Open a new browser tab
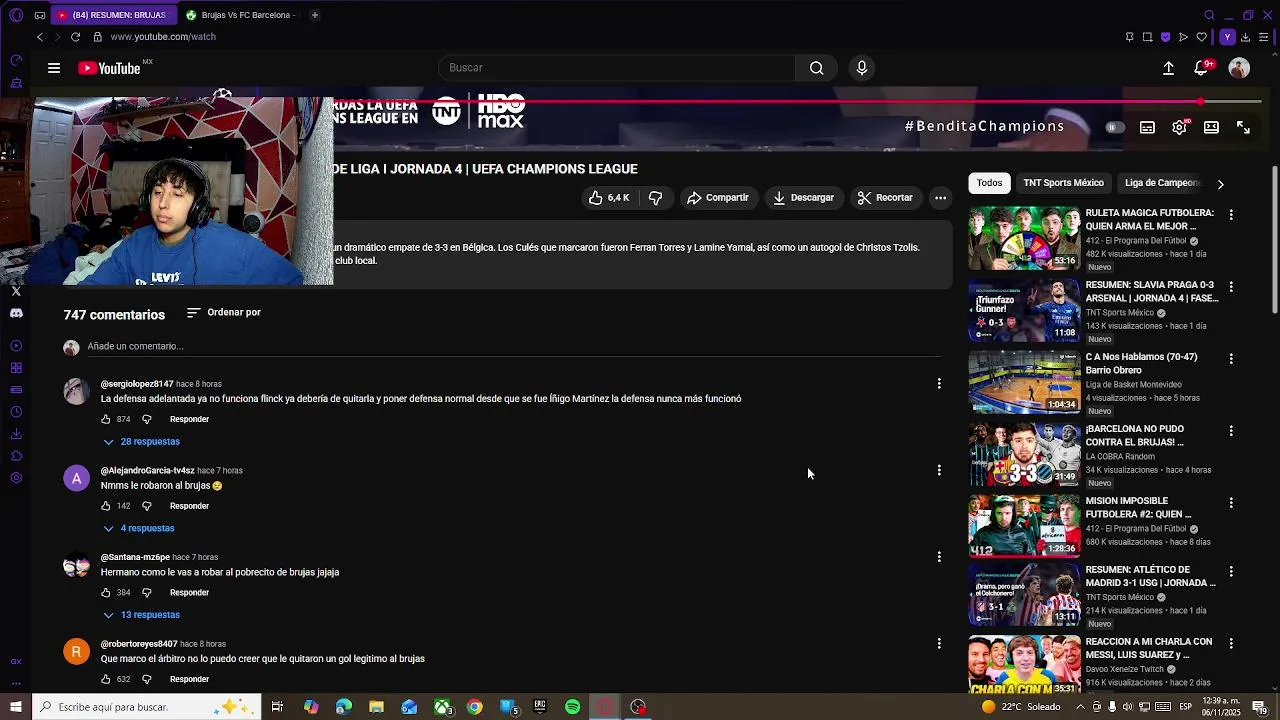 [314, 15]
